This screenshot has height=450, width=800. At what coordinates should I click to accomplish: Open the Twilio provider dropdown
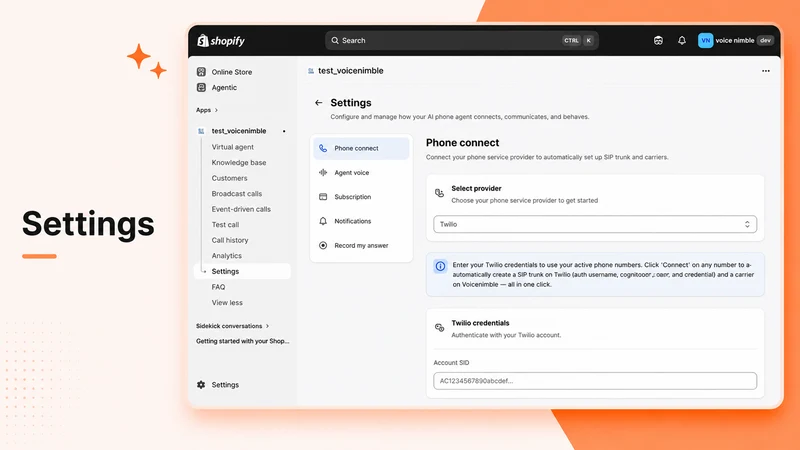[x=595, y=224]
